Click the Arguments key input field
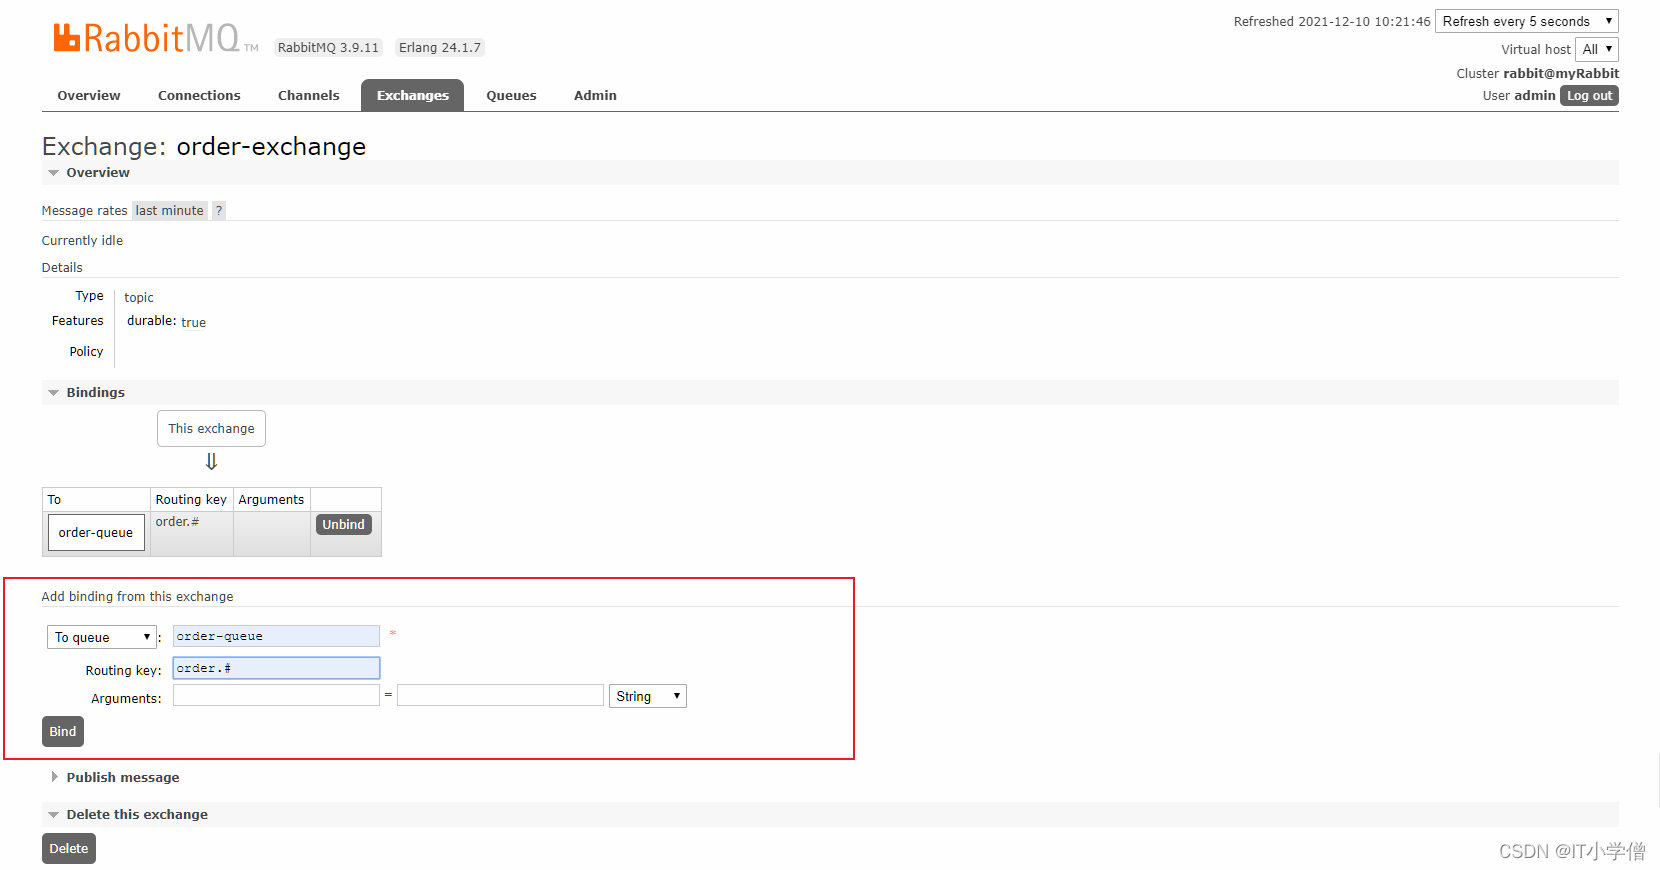This screenshot has height=870, width=1660. [x=276, y=695]
